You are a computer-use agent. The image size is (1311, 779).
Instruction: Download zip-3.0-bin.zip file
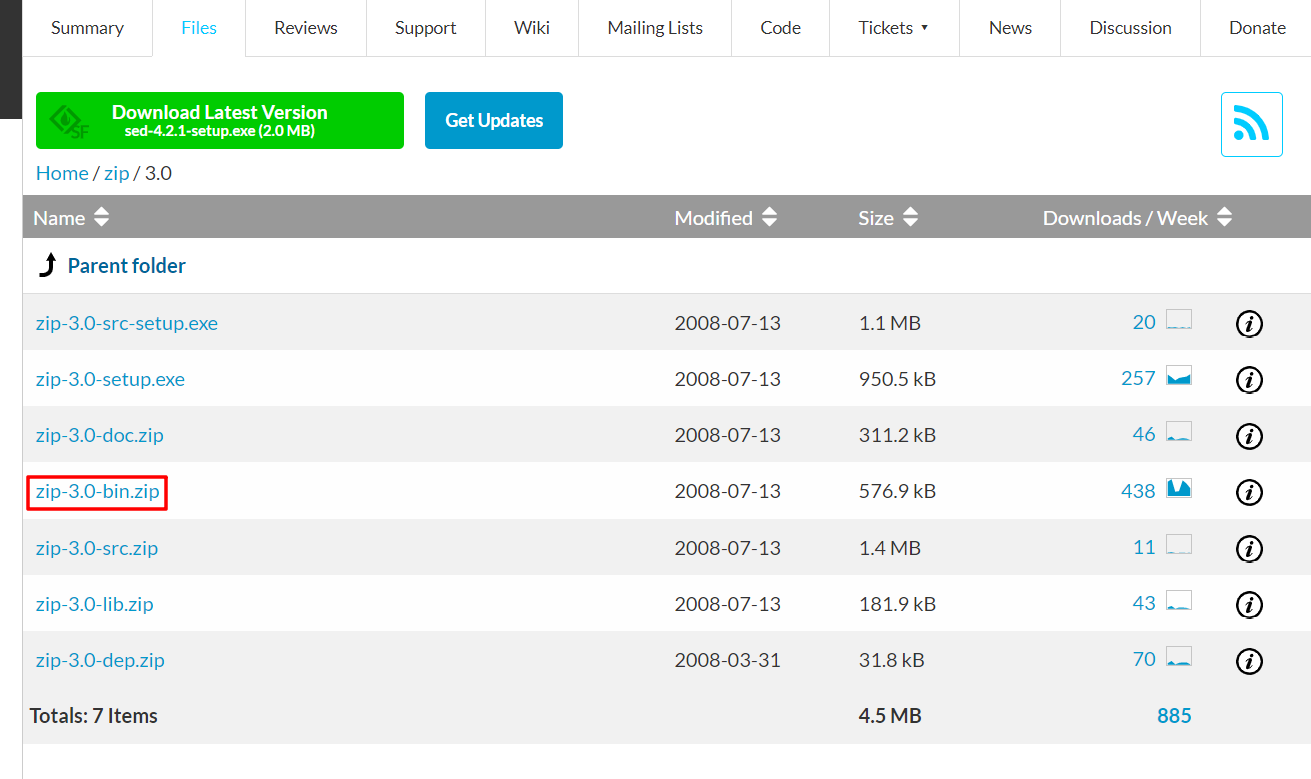click(x=97, y=492)
